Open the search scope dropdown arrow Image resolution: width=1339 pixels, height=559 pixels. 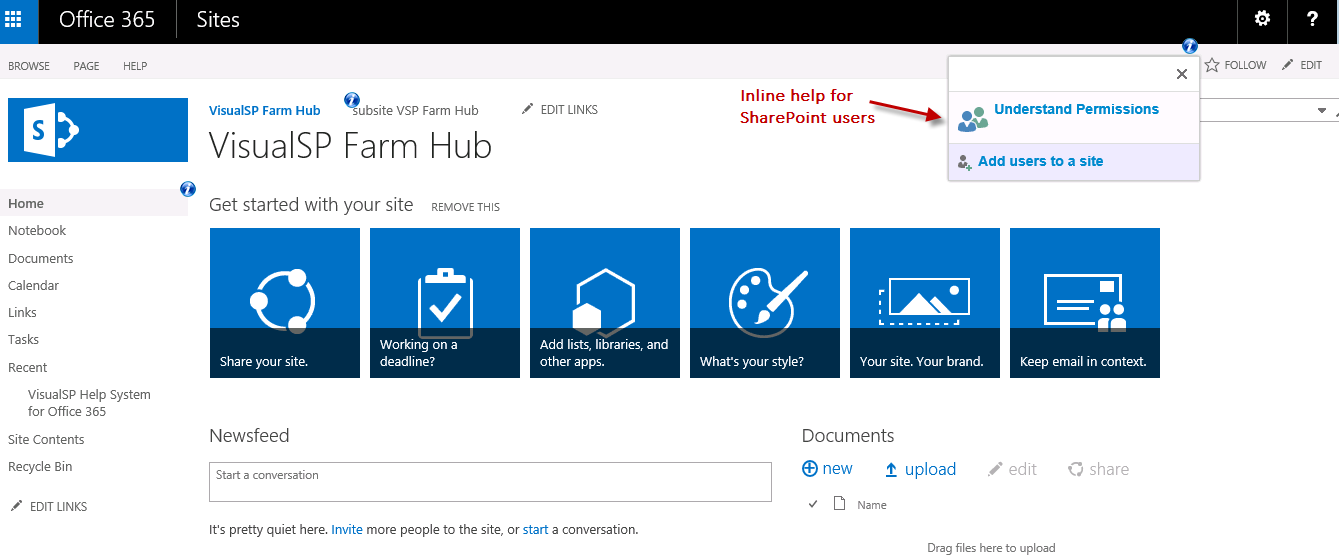[1322, 110]
